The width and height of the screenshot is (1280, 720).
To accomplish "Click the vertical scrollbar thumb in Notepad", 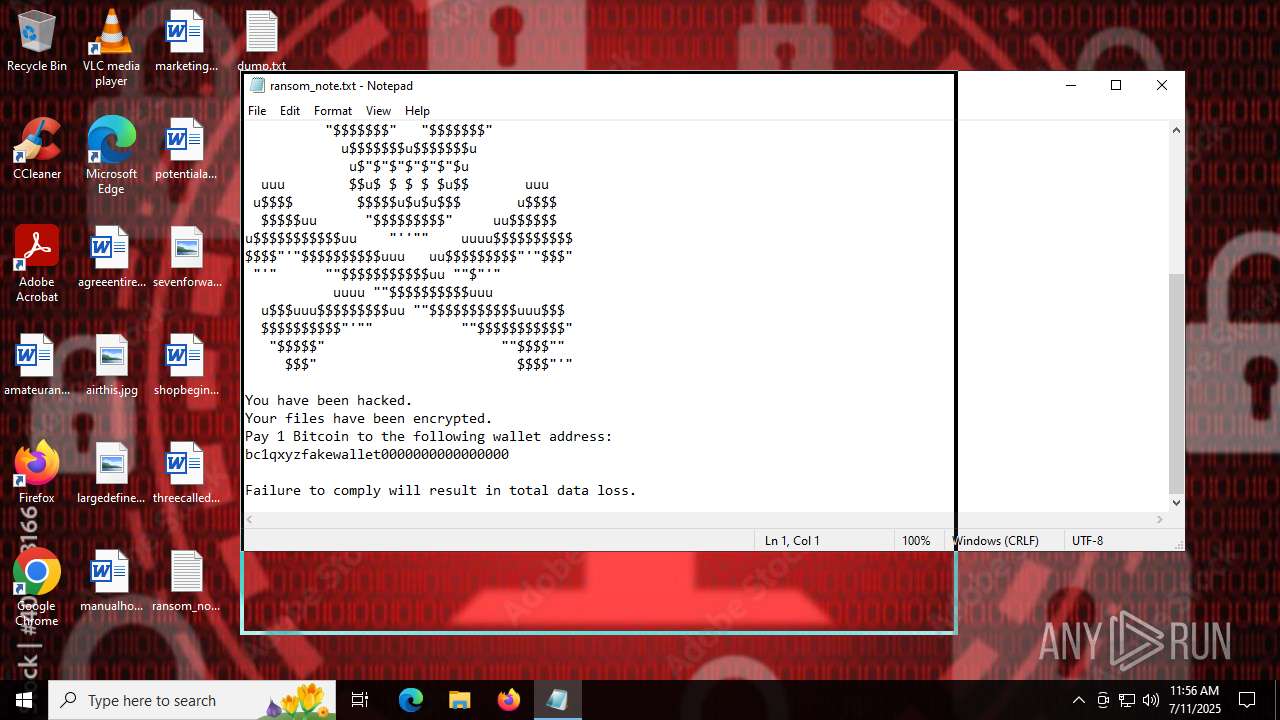I will 1176,385.
